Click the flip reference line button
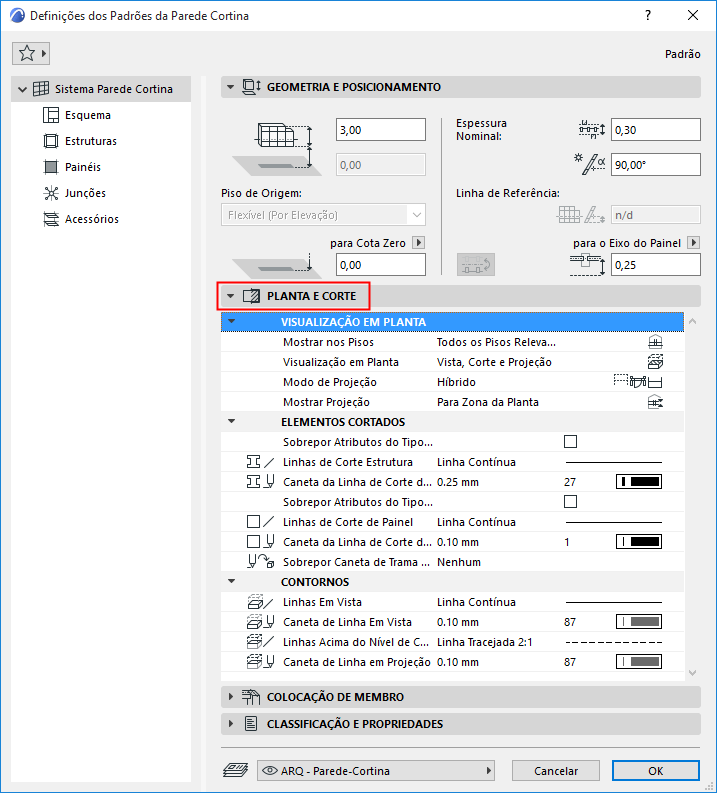The height and width of the screenshot is (793, 717). click(476, 265)
